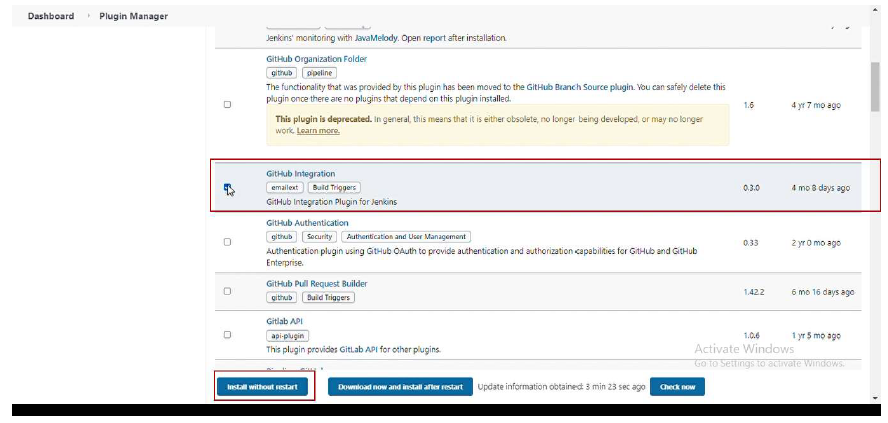Viewport: 888px width, 423px height.
Task: Click the emailext tag
Action: [285, 187]
